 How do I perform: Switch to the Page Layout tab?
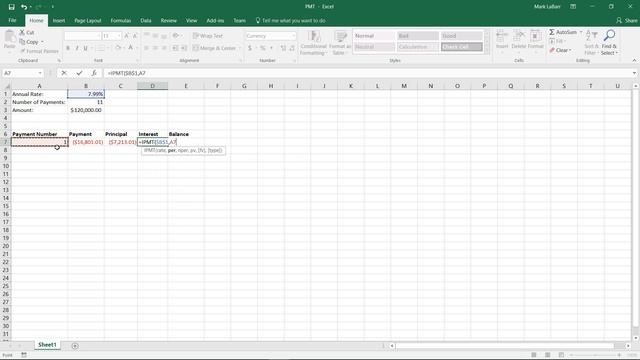point(88,20)
